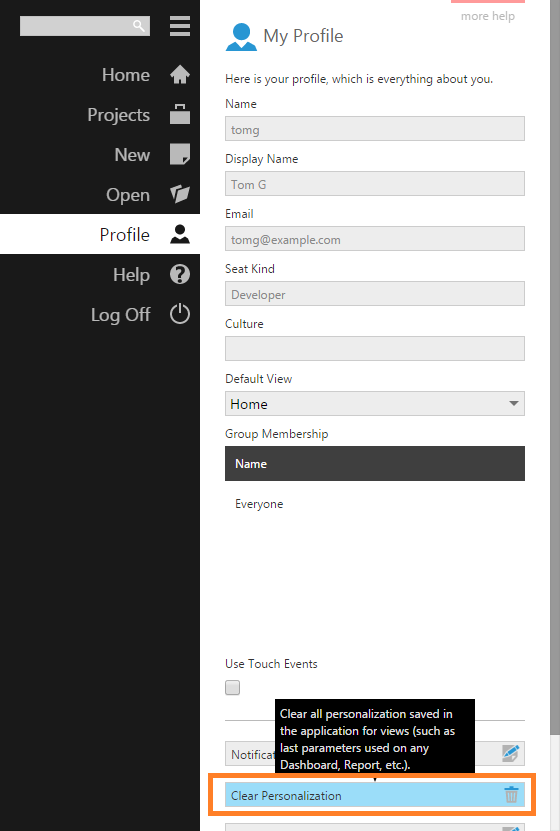
Task: Click the Clear Personalization trash icon
Action: click(x=511, y=794)
